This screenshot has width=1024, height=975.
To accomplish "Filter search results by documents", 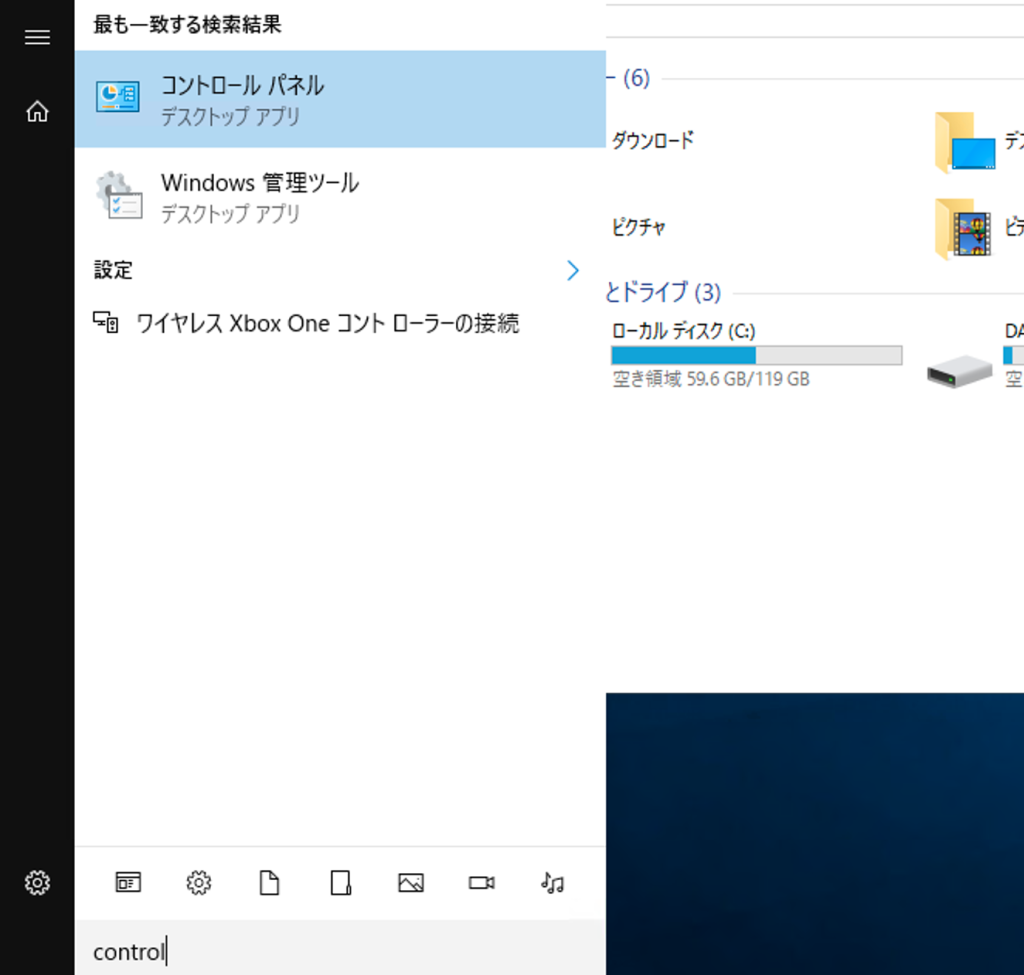I will click(270, 883).
